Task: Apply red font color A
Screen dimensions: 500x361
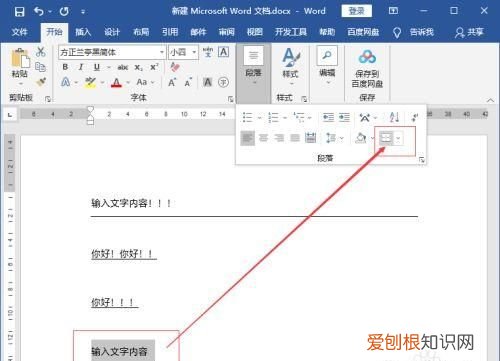Action: 116,82
